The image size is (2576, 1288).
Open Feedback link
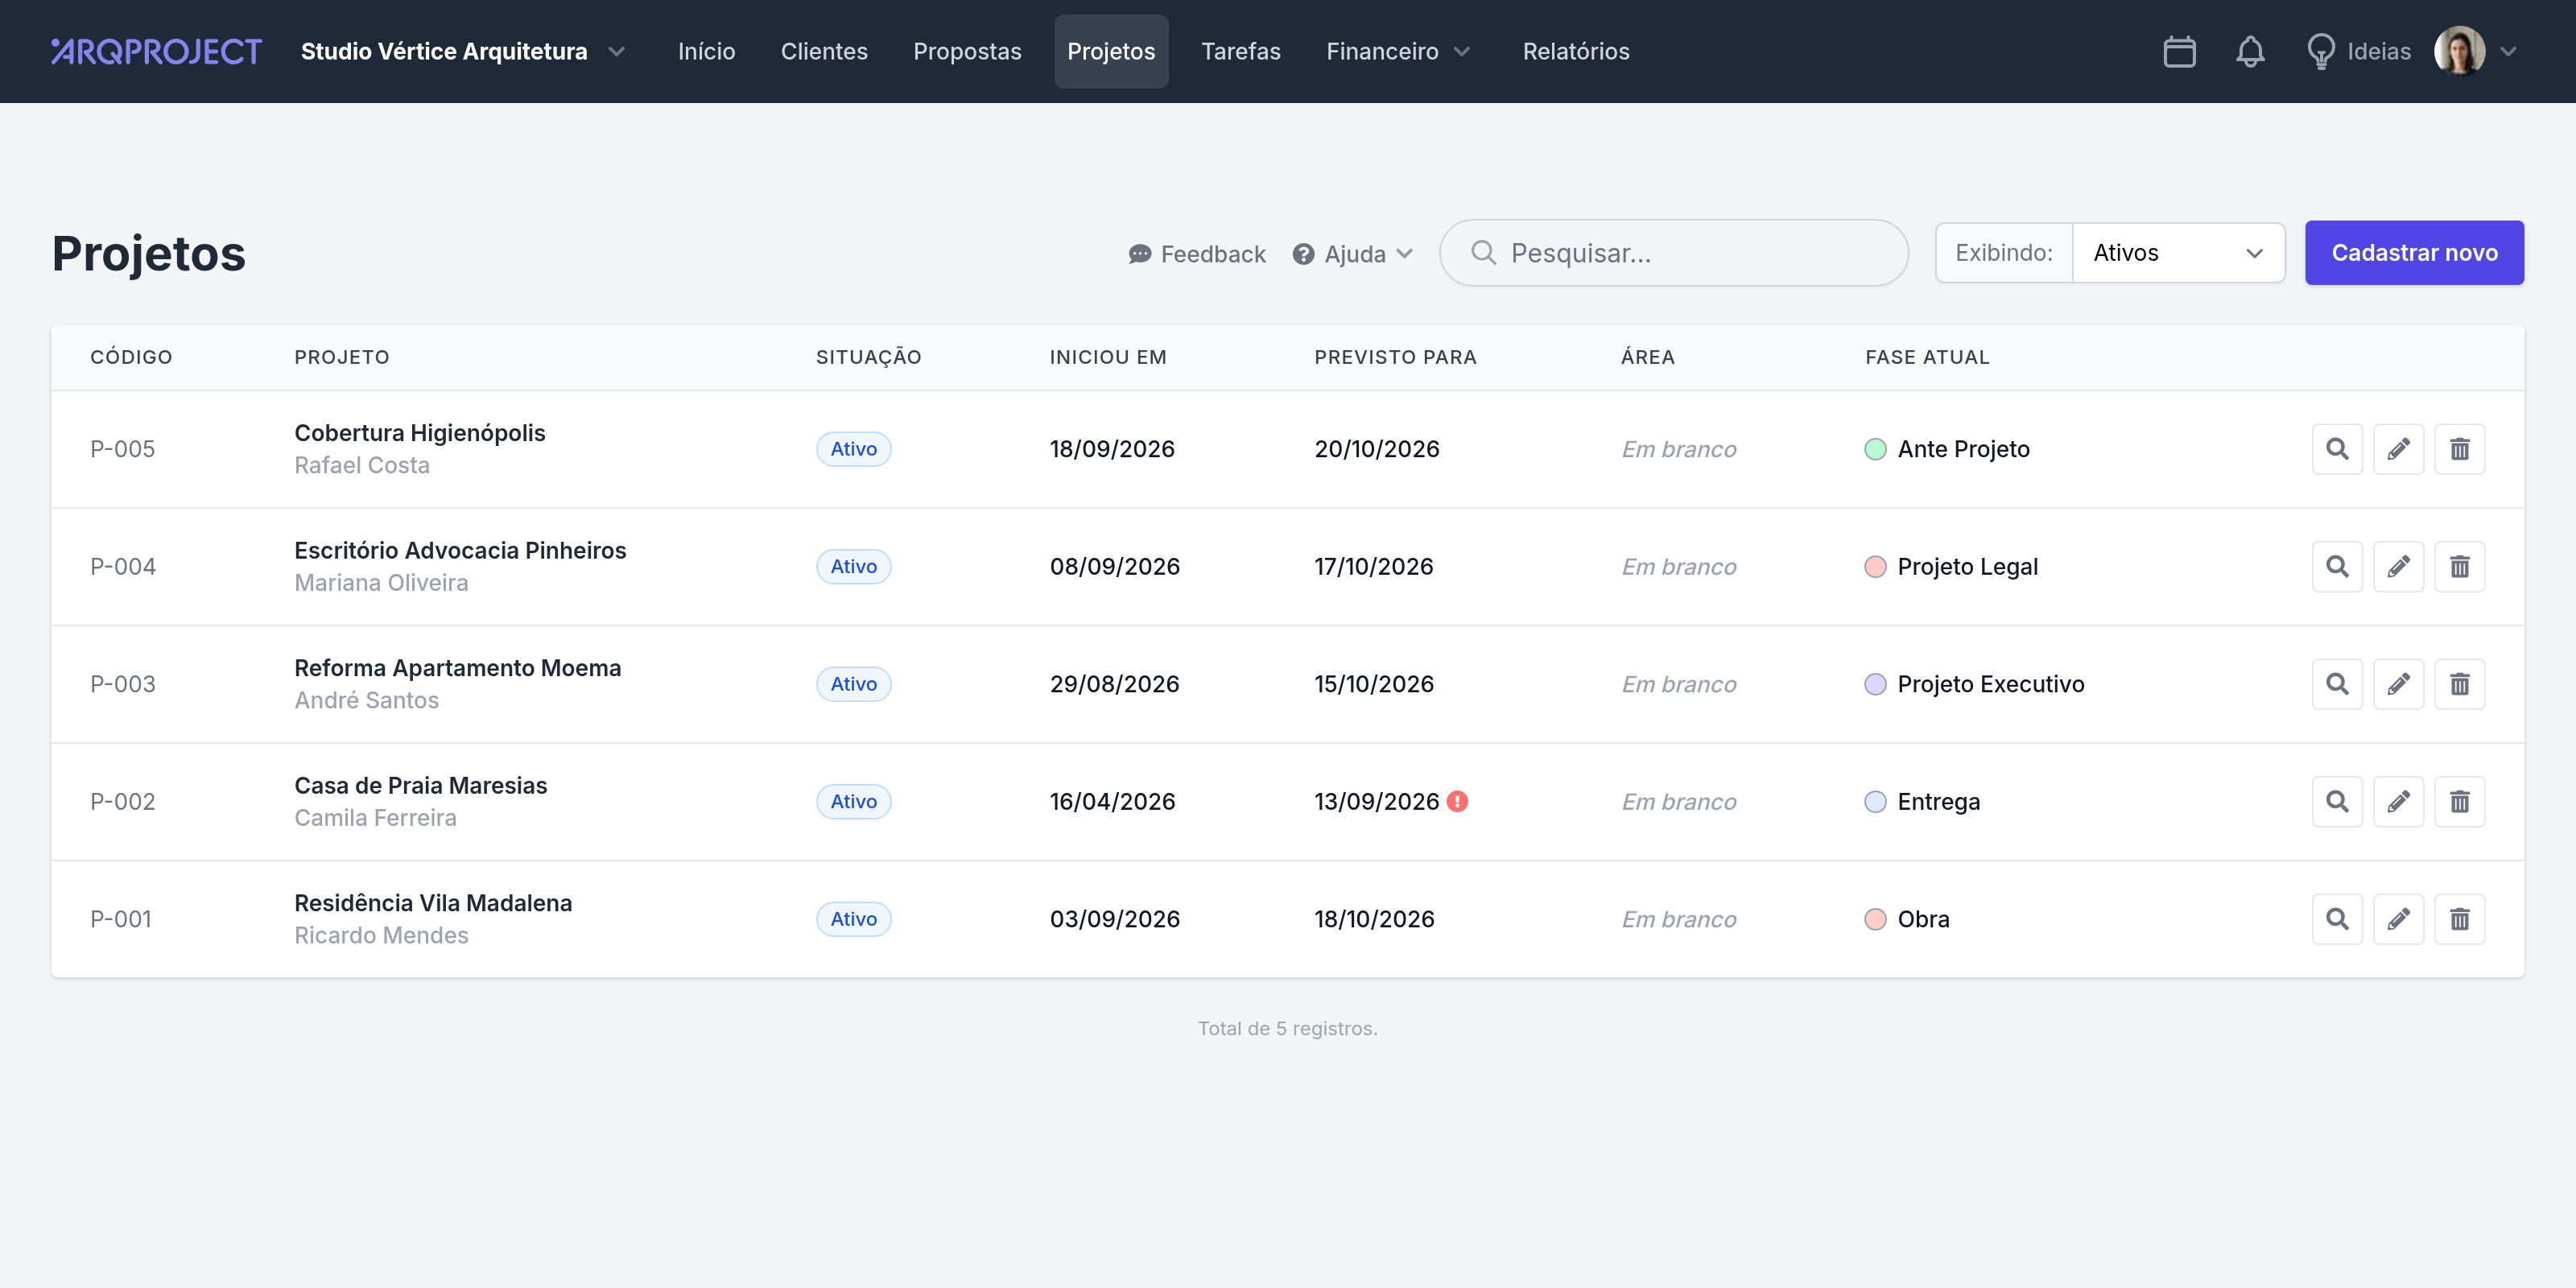(1196, 254)
